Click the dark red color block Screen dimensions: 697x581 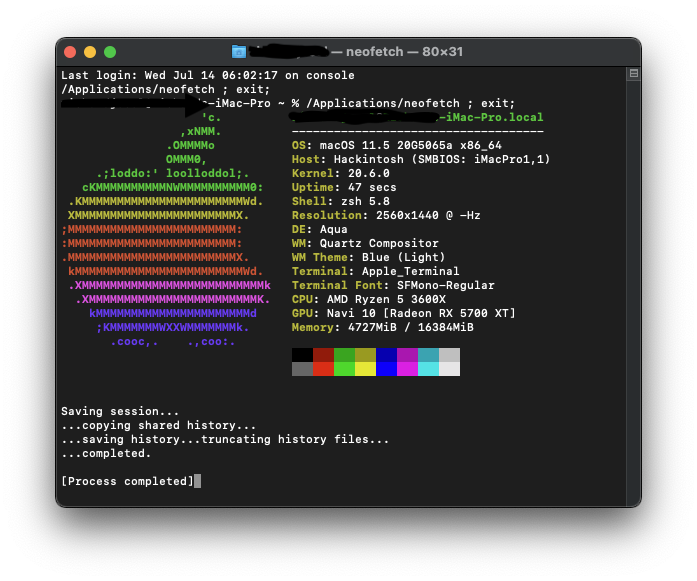pos(323,355)
